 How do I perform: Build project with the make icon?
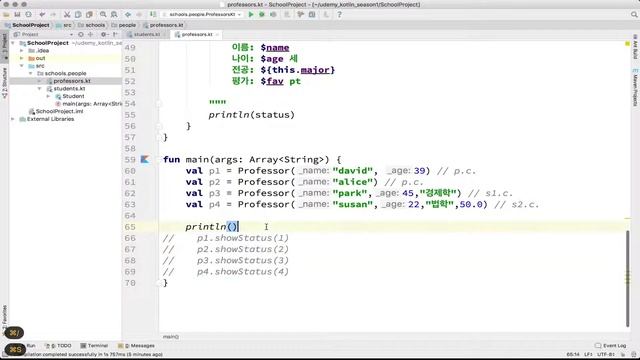(153, 14)
